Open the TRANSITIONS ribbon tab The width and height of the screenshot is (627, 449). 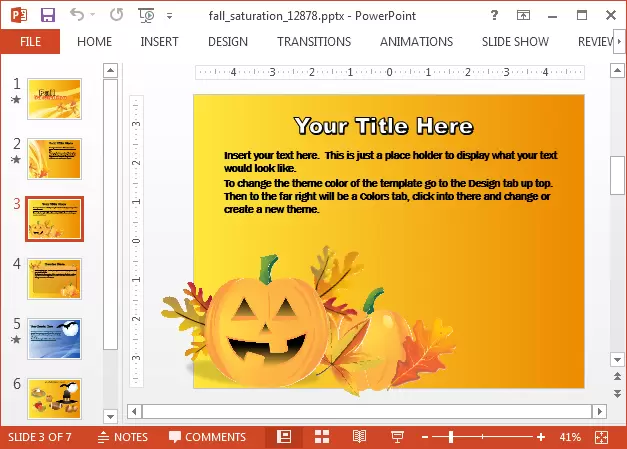[x=314, y=42]
